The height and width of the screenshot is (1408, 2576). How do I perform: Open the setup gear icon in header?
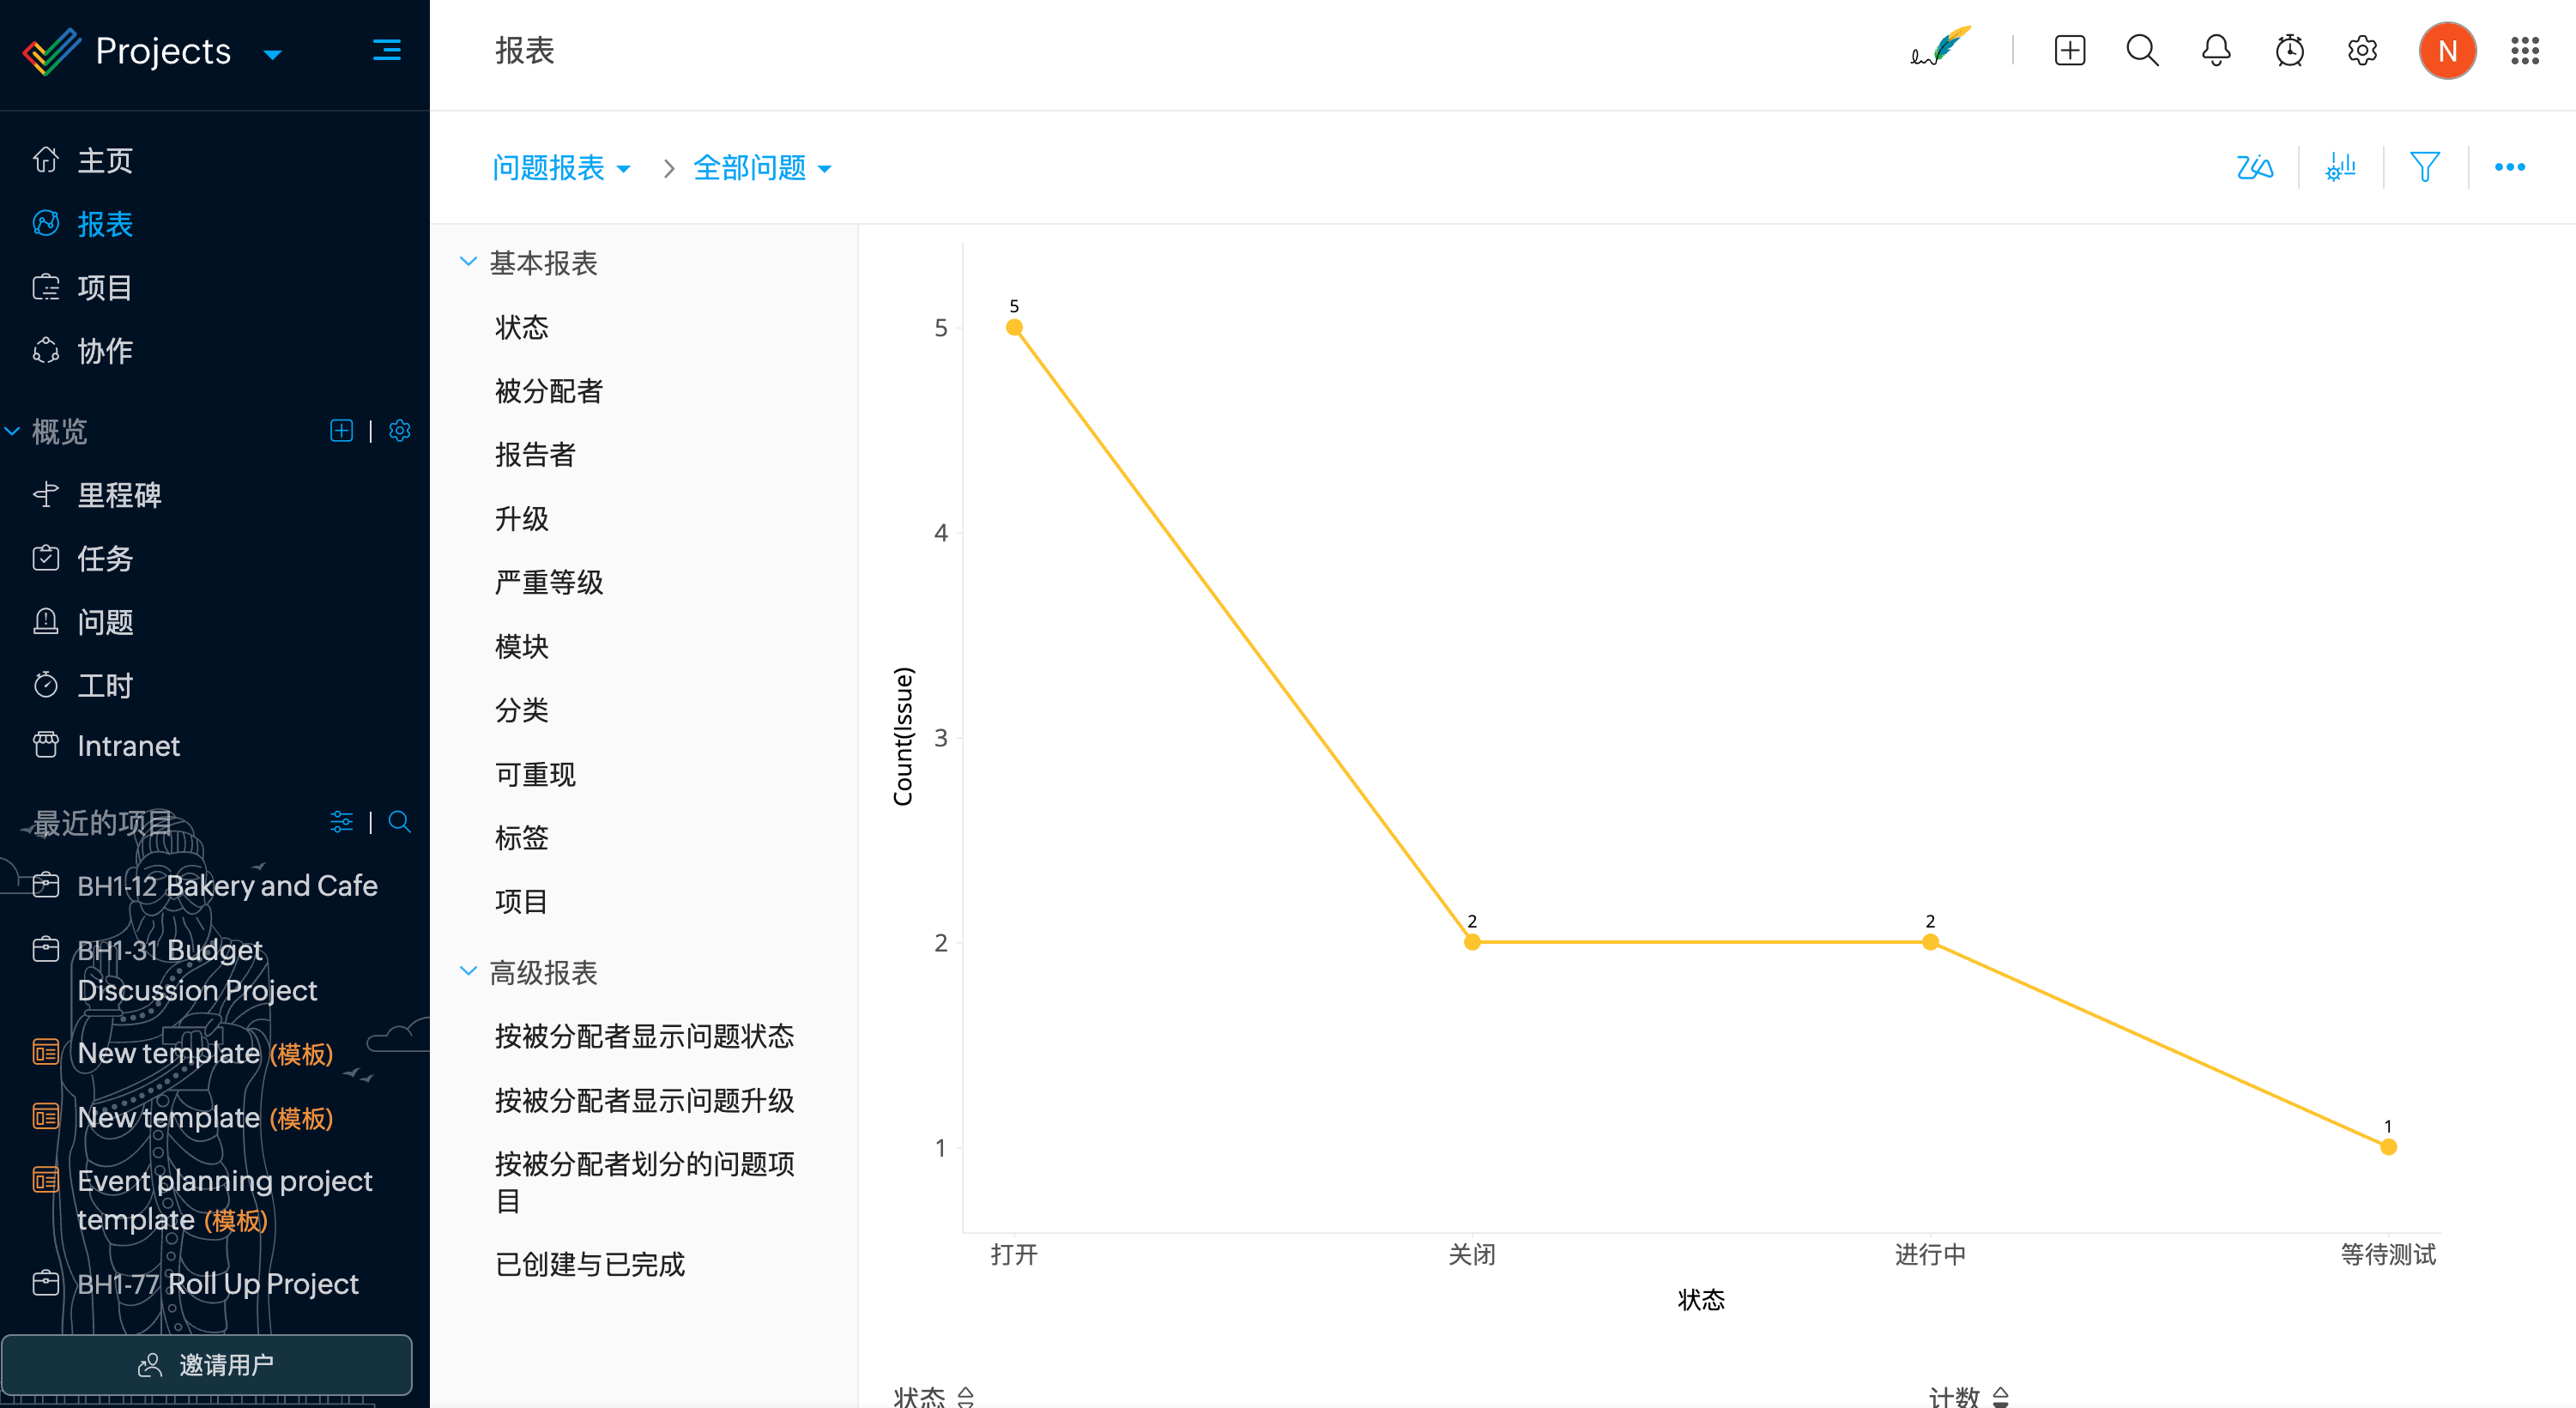click(x=2362, y=50)
